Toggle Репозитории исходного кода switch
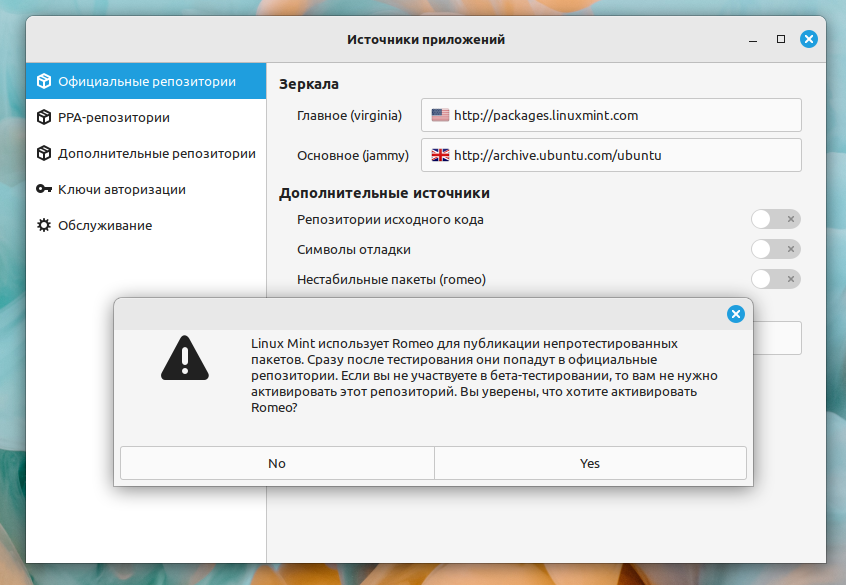The width and height of the screenshot is (846, 585). pyautogui.click(x=775, y=219)
